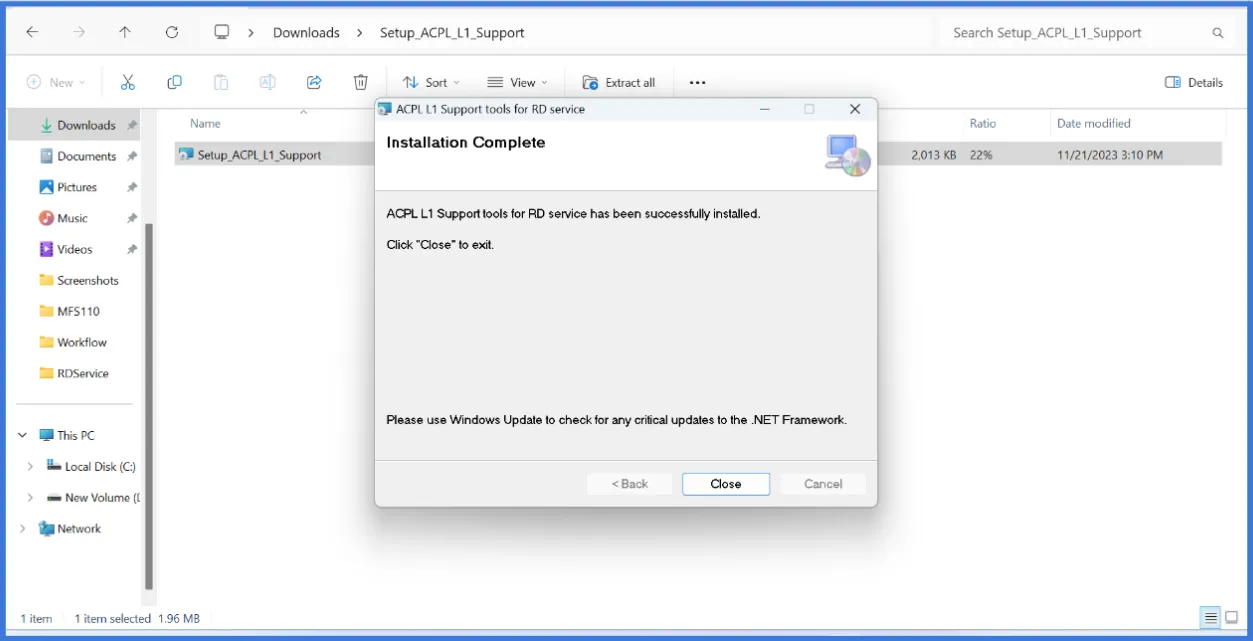Refresh the File Explorer folder view
The width and height of the screenshot is (1253, 641).
(172, 32)
